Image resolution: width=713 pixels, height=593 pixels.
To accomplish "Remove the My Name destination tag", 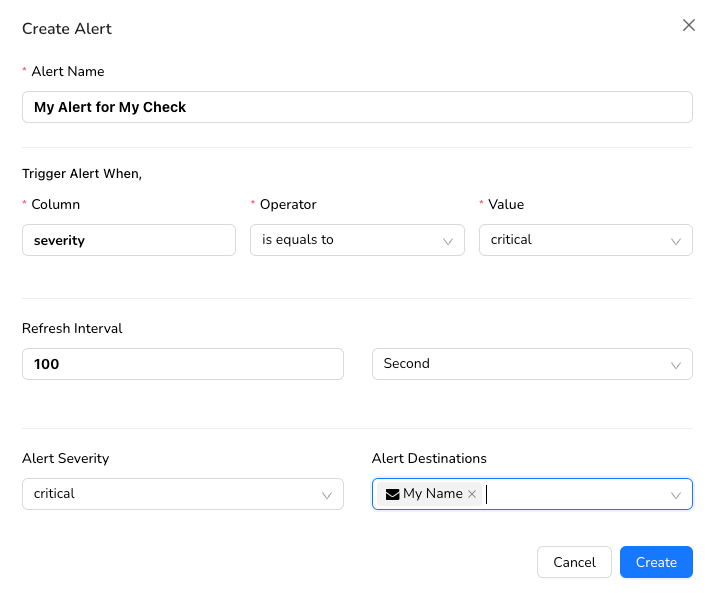I will (x=472, y=494).
